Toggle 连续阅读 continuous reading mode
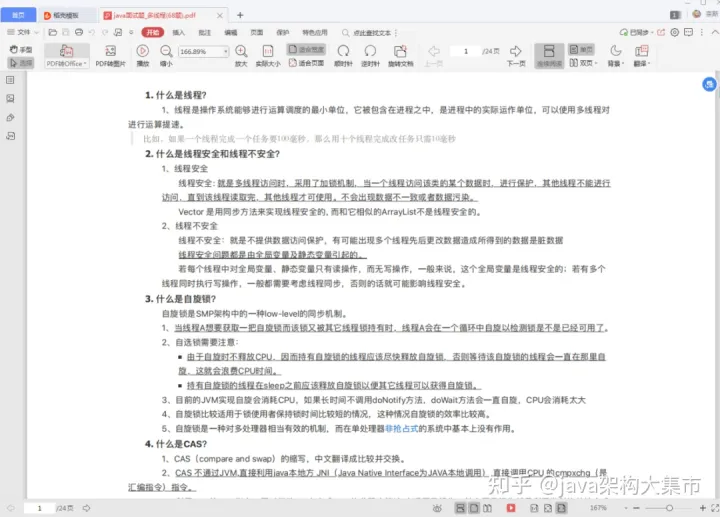The image size is (720, 517). [549, 56]
